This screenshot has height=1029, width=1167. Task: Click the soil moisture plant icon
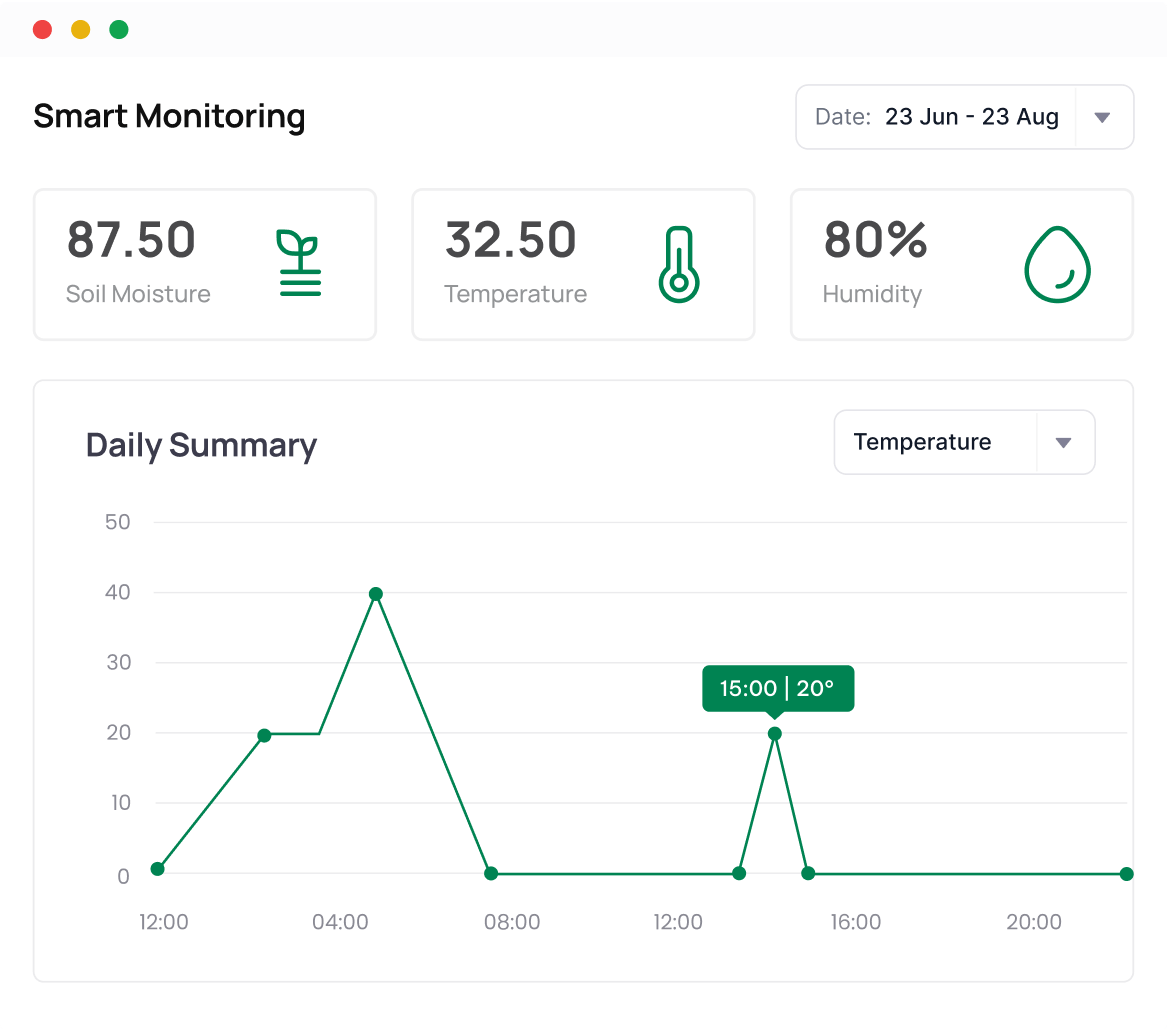coord(298,264)
